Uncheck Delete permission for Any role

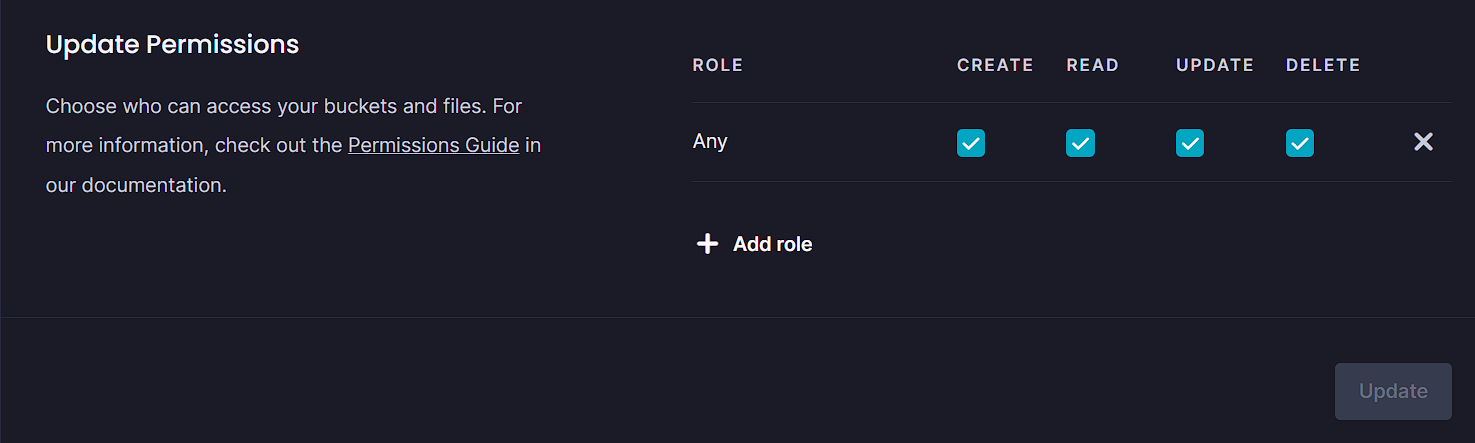click(x=1300, y=143)
